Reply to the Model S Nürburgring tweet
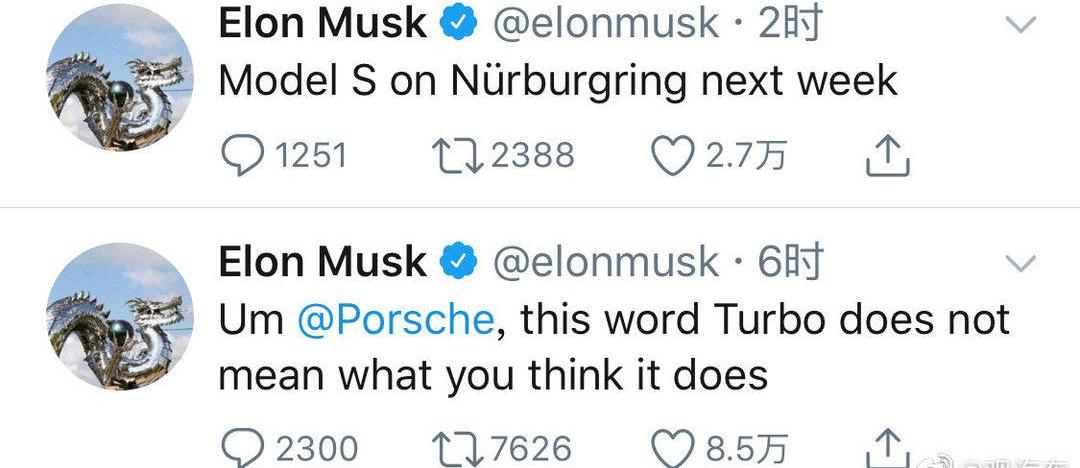 pos(240,155)
